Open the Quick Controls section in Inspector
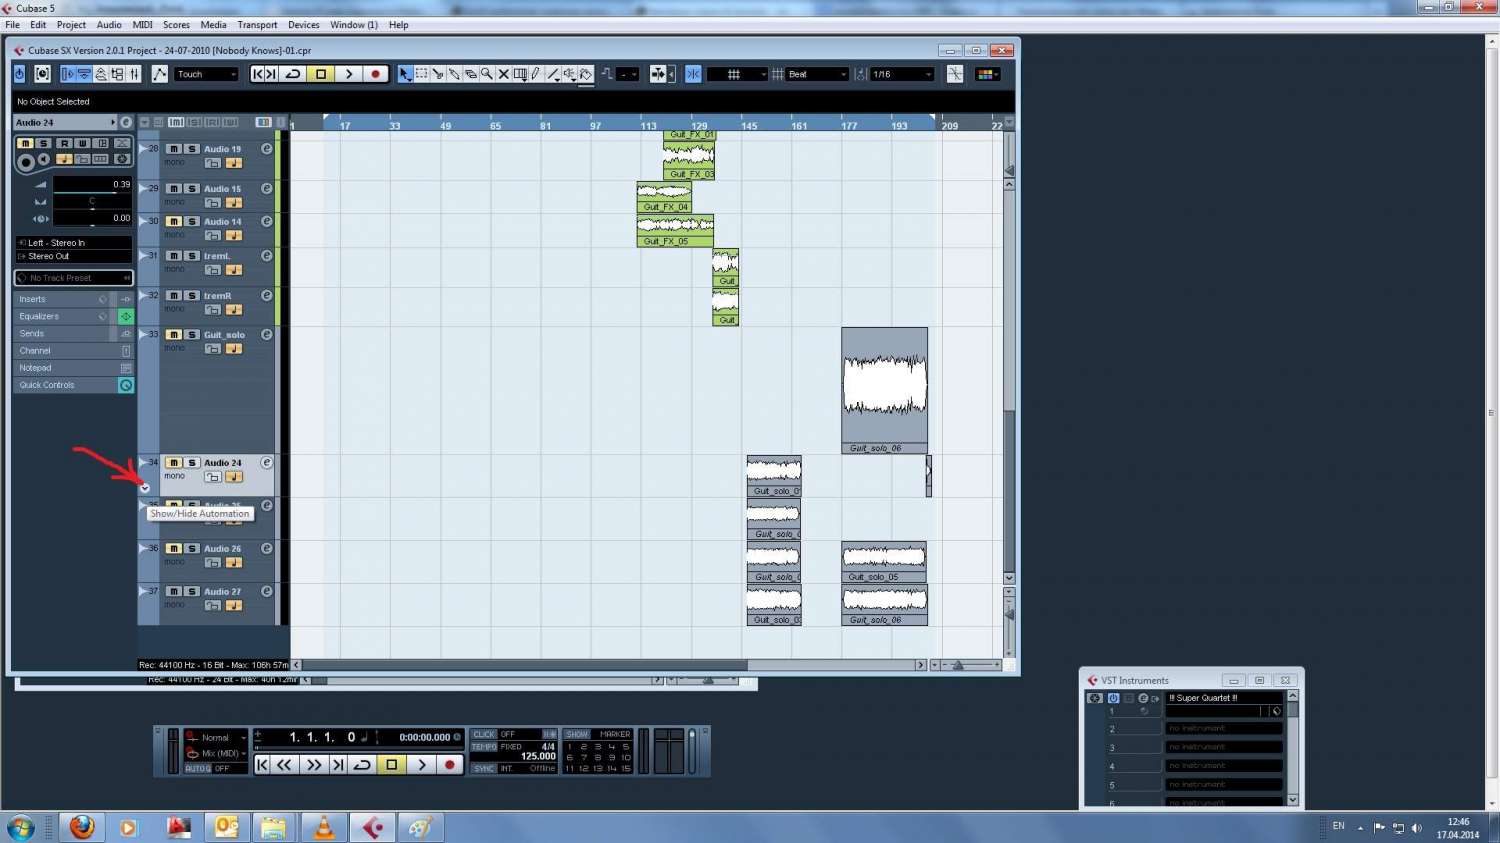This screenshot has width=1500, height=843. [x=73, y=385]
